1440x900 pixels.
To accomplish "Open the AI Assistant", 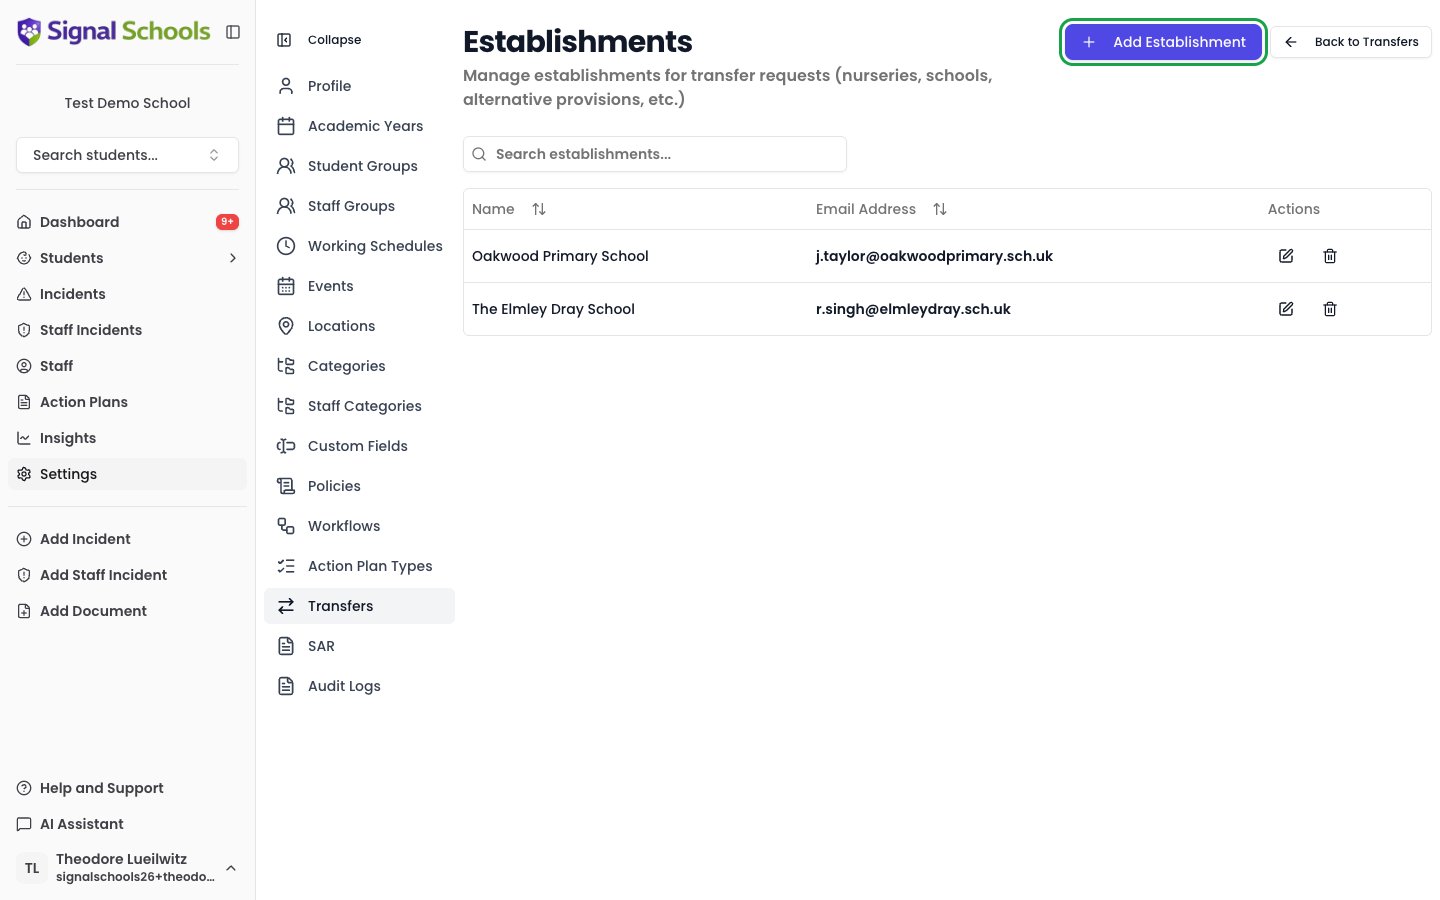I will pos(127,824).
